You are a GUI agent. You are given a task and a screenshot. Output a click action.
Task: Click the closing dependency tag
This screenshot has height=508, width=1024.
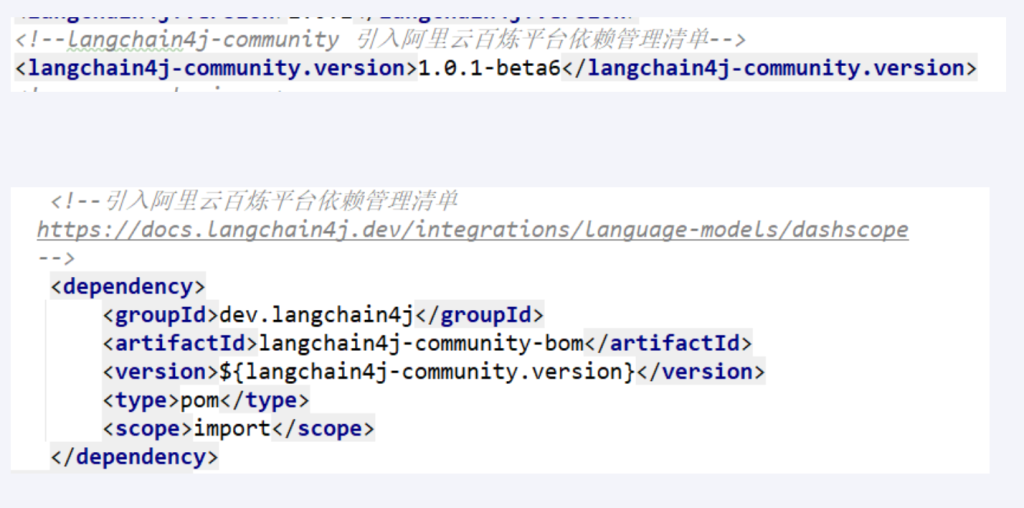click(x=133, y=457)
